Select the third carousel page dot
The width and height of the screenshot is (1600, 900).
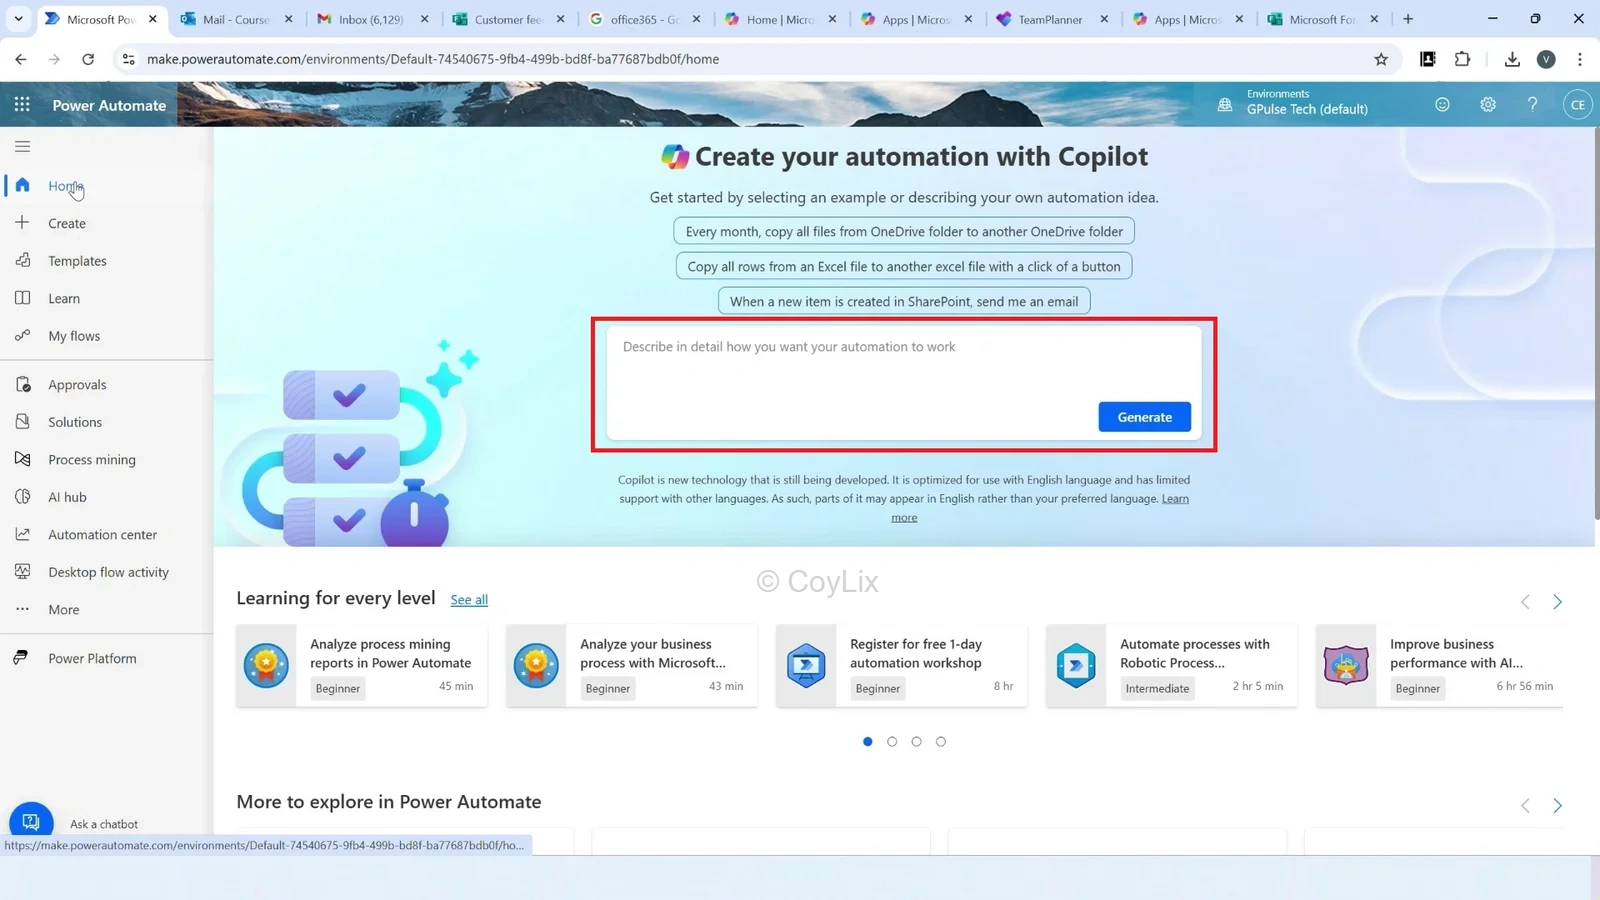tap(916, 742)
